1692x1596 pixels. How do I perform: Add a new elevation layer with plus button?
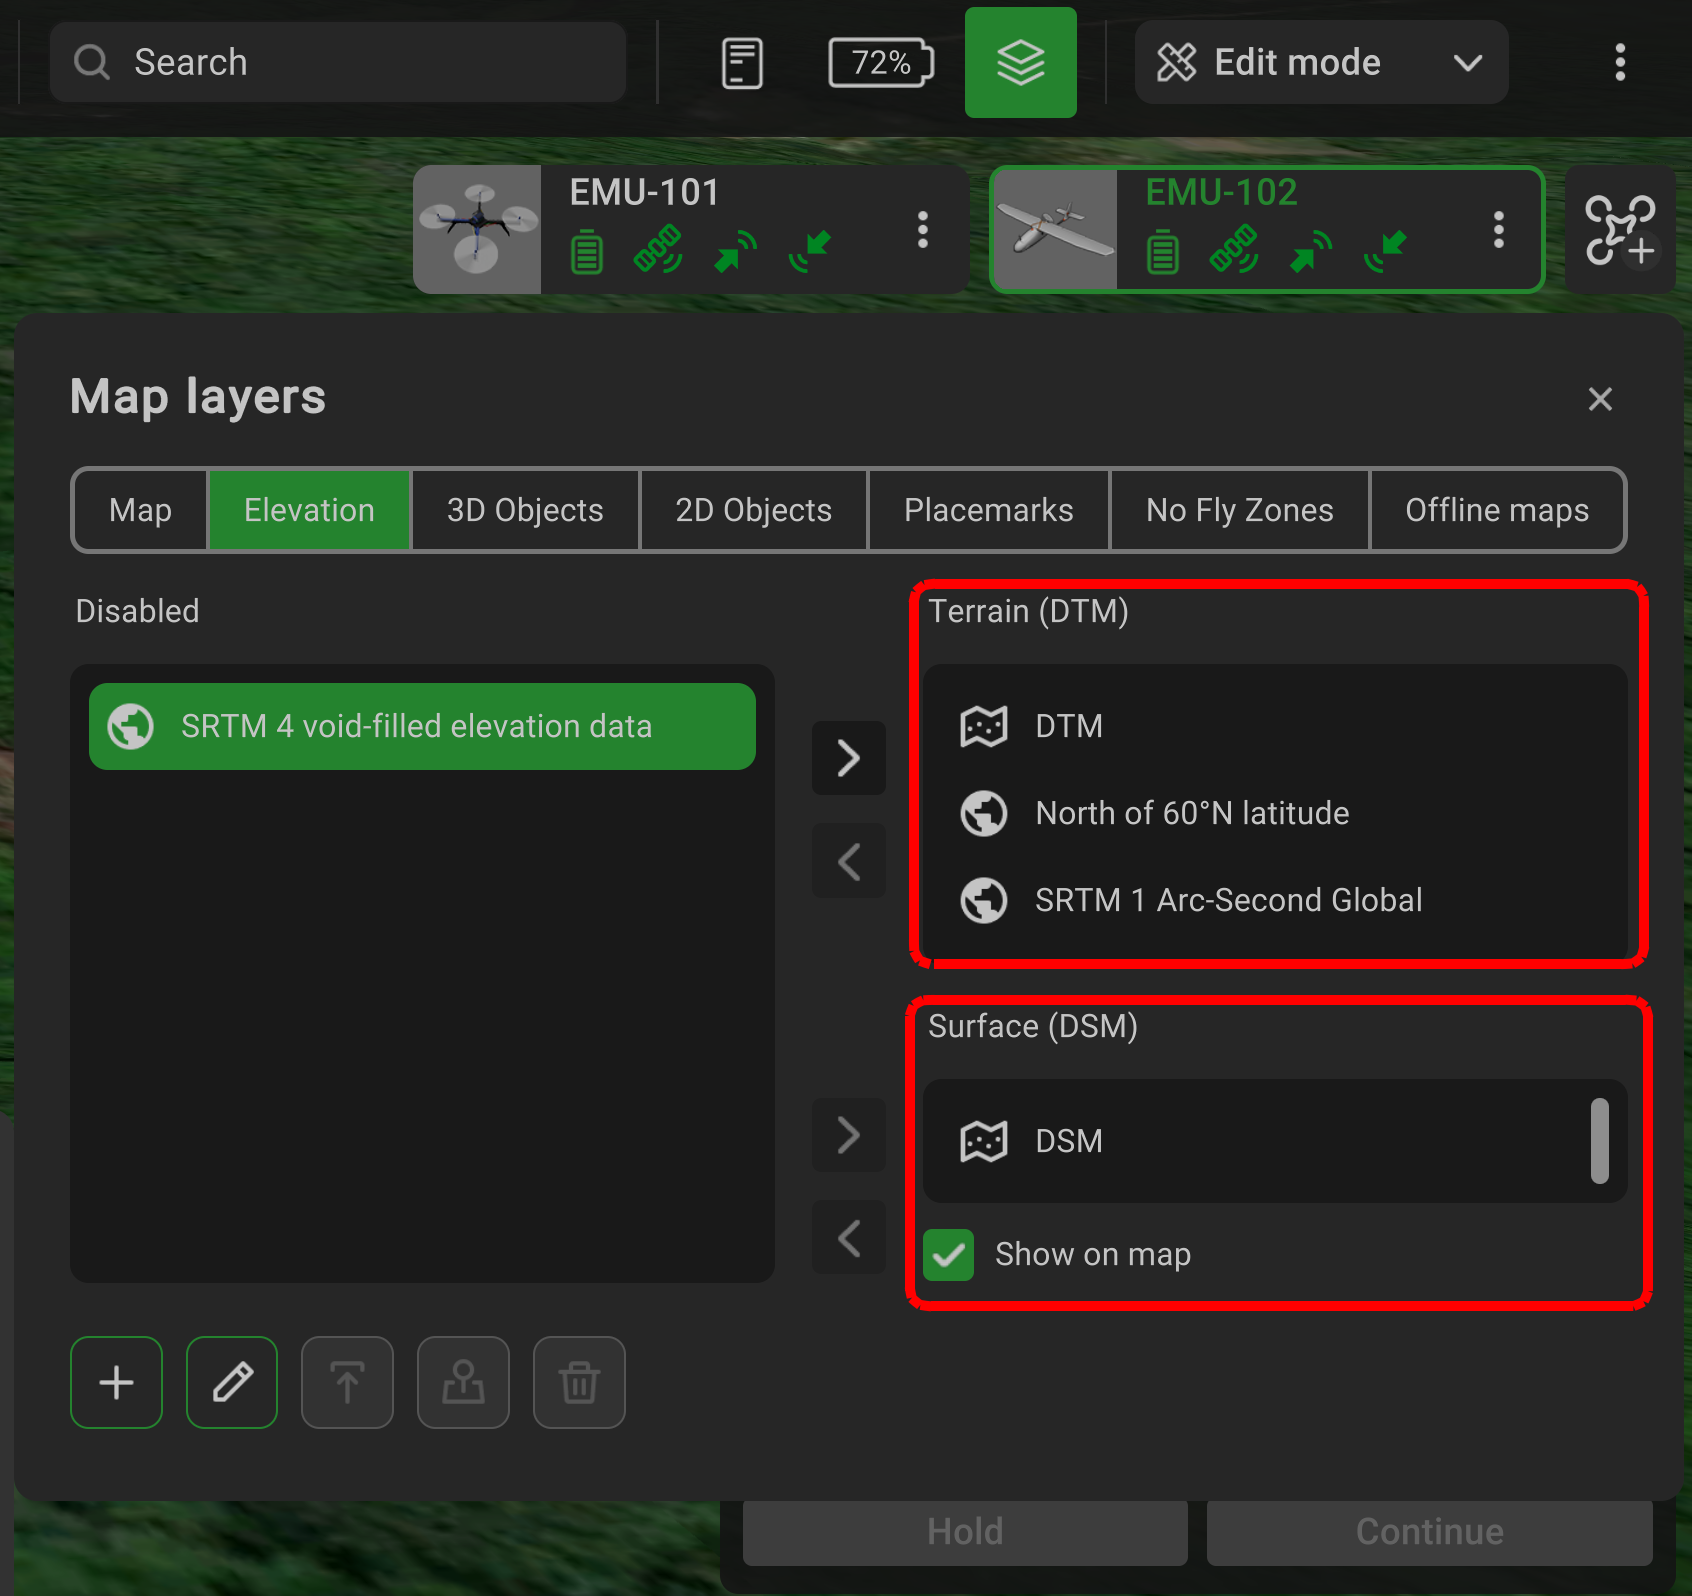pyautogui.click(x=117, y=1382)
